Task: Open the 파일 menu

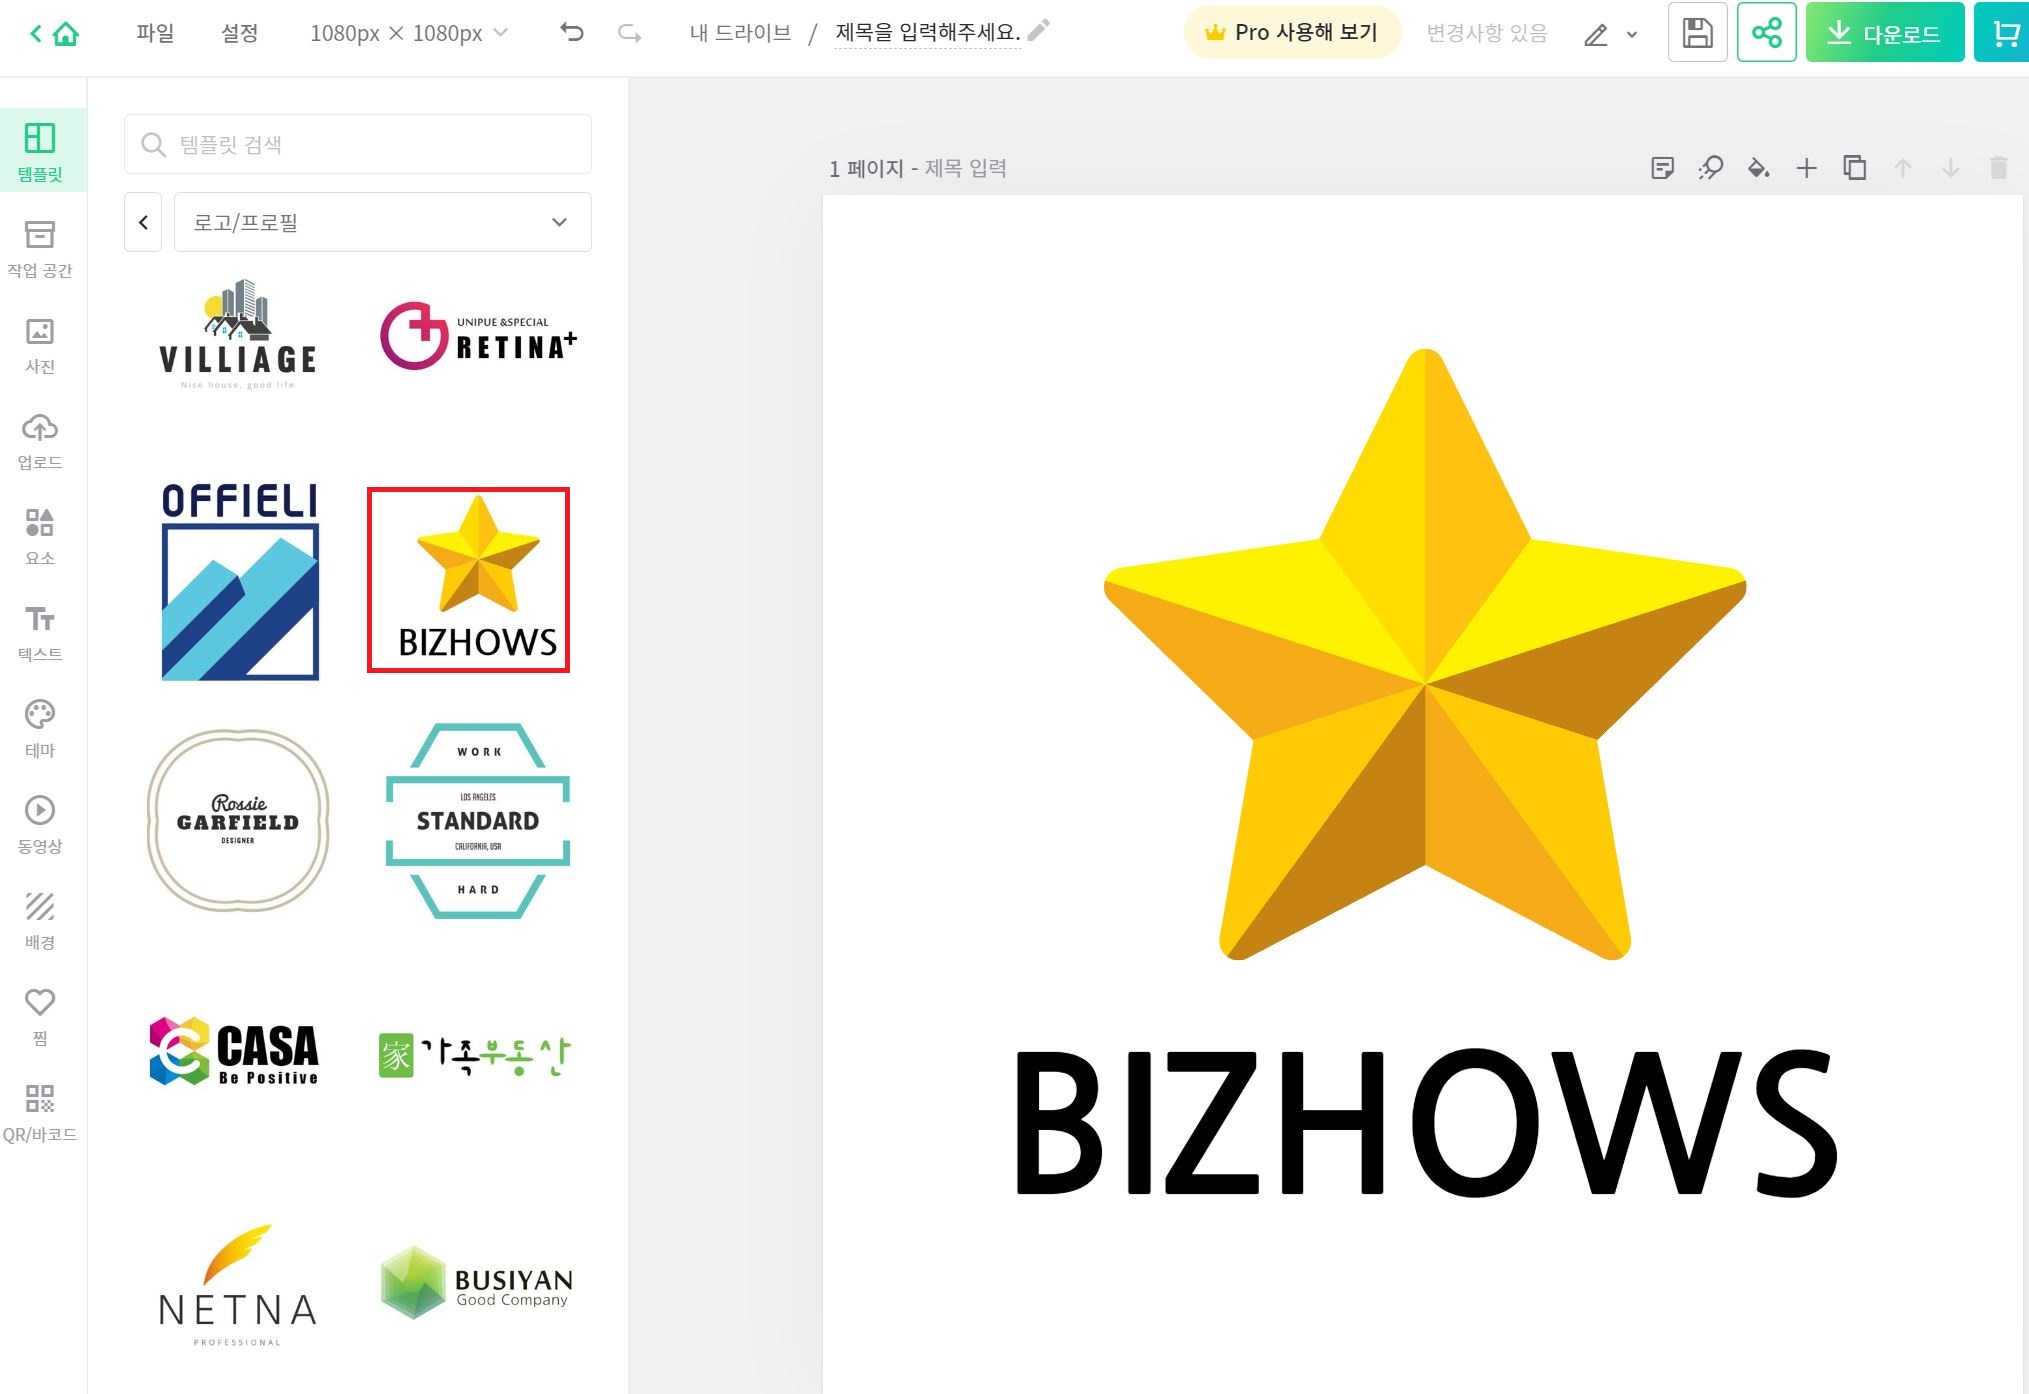Action: (155, 33)
